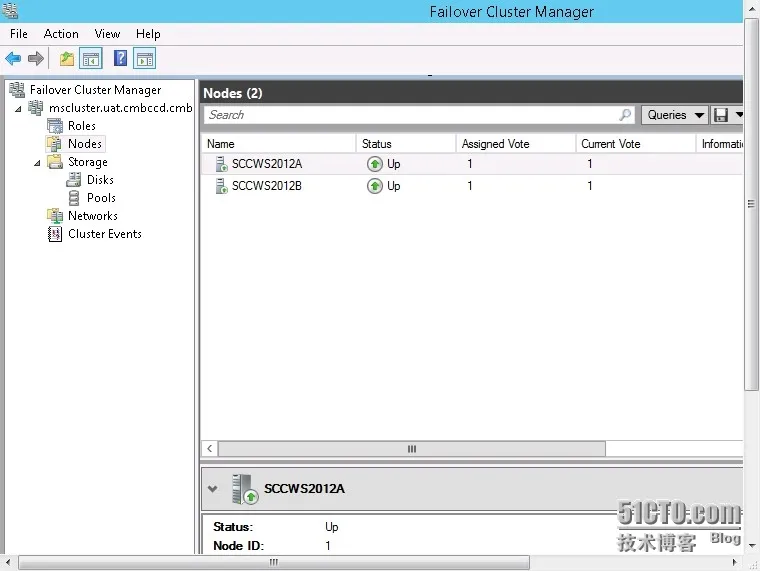Select the SCCWS2012A node row name

267,164
